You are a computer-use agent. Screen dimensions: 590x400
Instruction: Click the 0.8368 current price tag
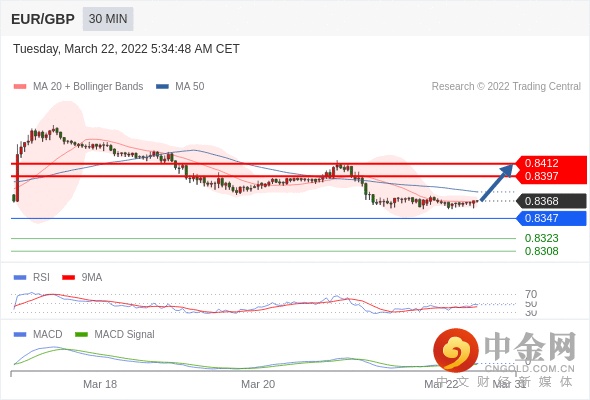tap(551, 201)
